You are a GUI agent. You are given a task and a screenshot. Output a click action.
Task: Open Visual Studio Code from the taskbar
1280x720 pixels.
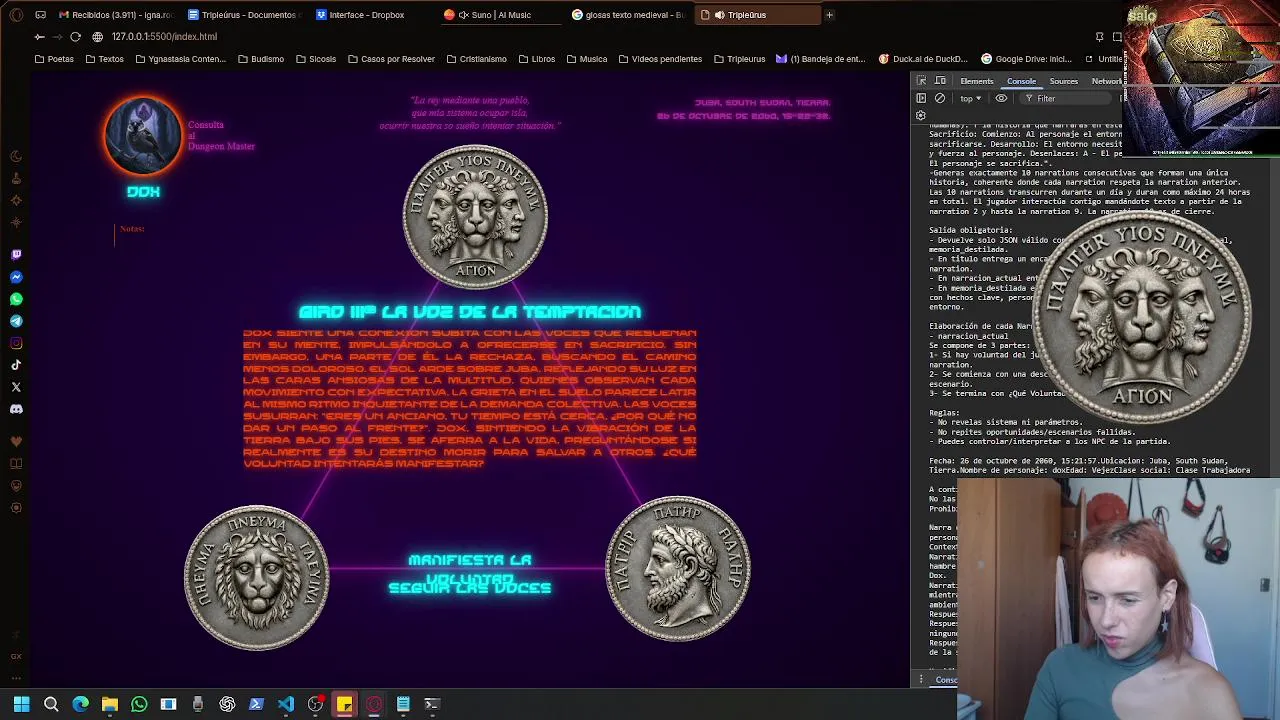click(286, 704)
